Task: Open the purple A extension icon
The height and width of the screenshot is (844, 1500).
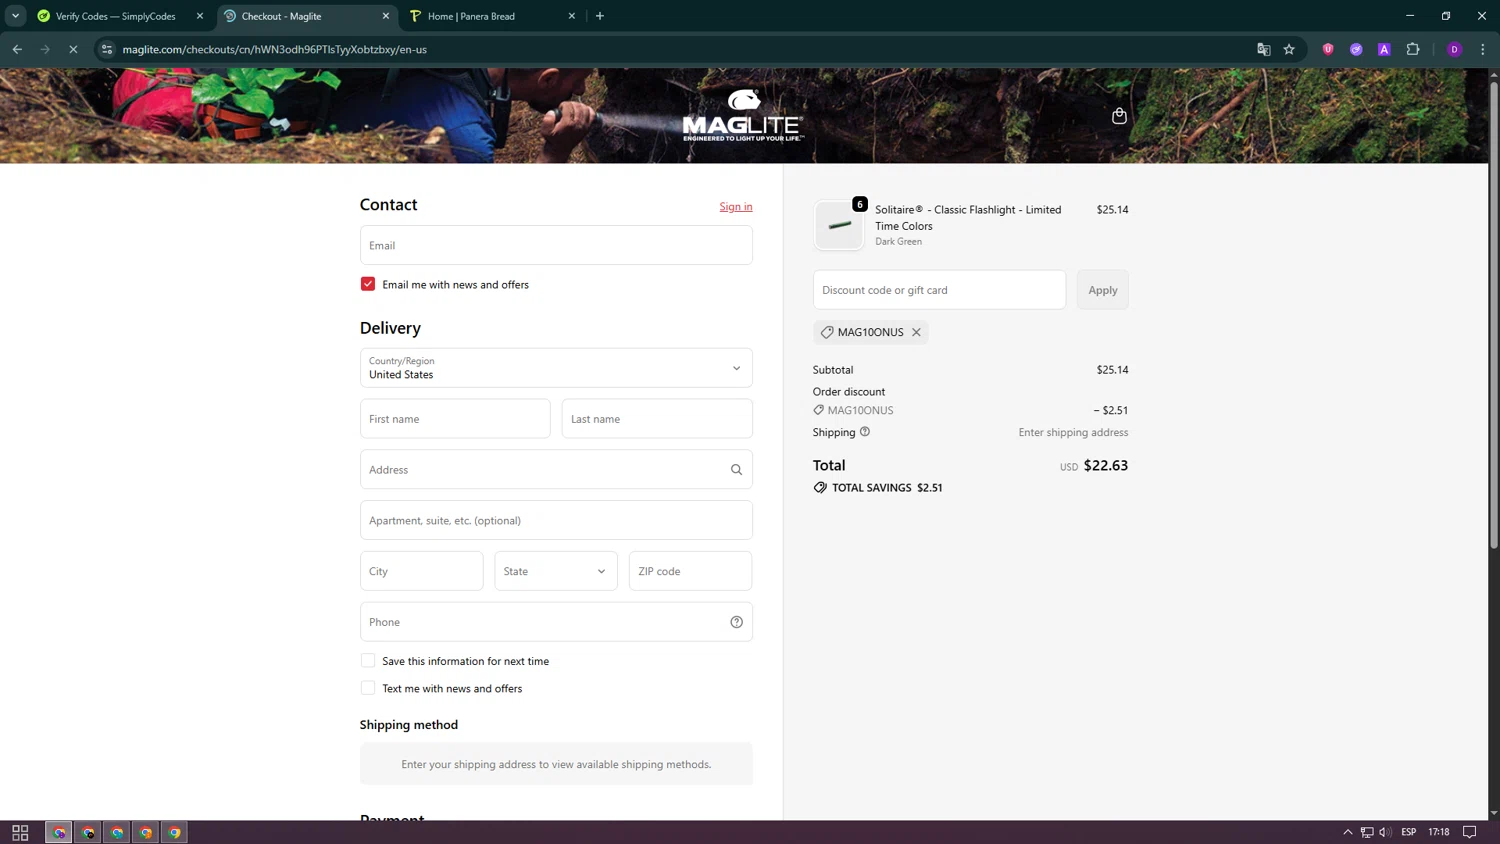Action: click(1384, 49)
